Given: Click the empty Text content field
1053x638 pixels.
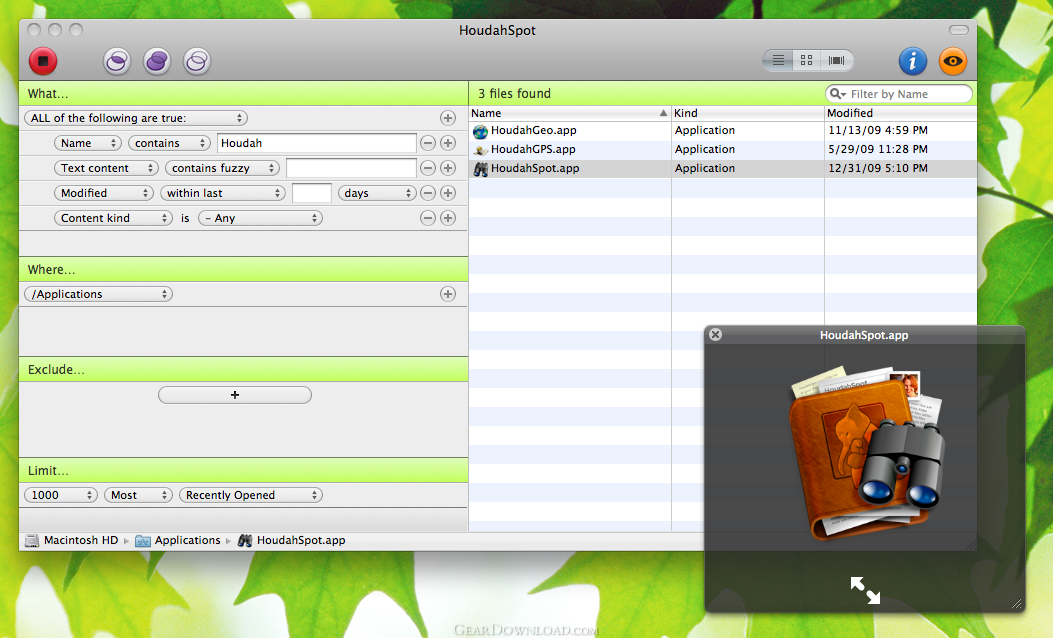Looking at the screenshot, I should click(351, 168).
